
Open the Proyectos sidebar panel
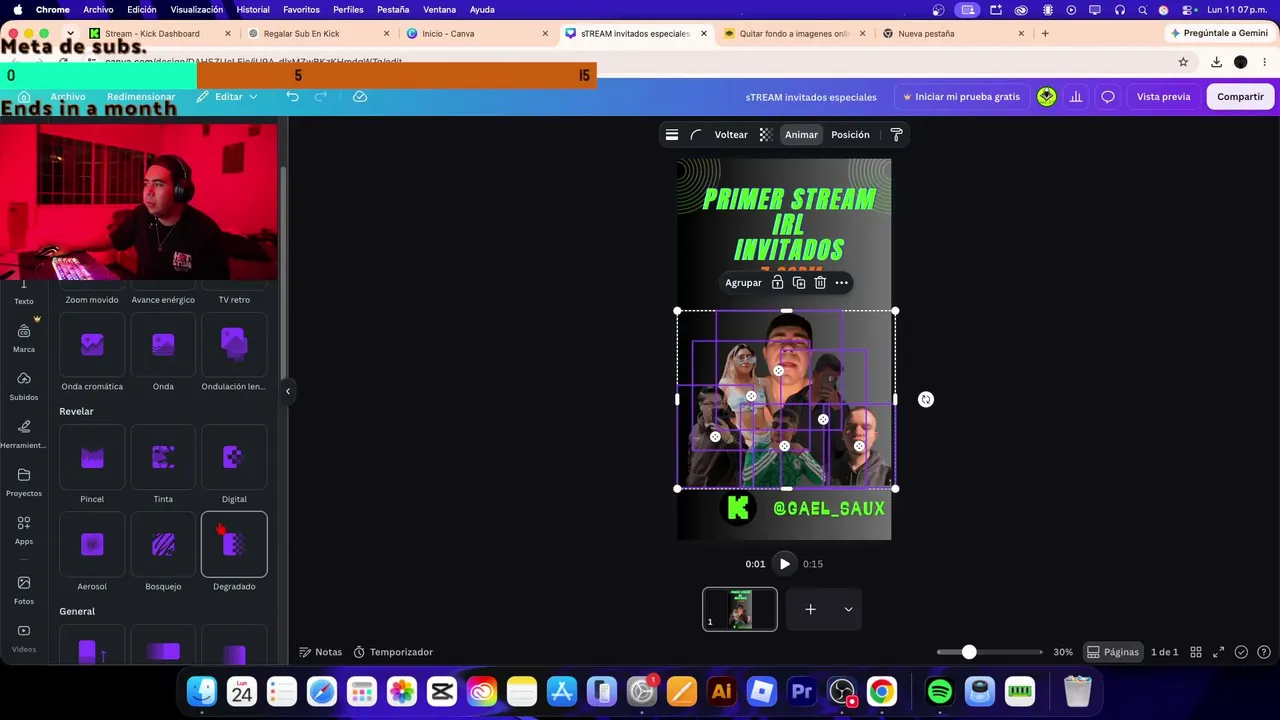point(24,482)
